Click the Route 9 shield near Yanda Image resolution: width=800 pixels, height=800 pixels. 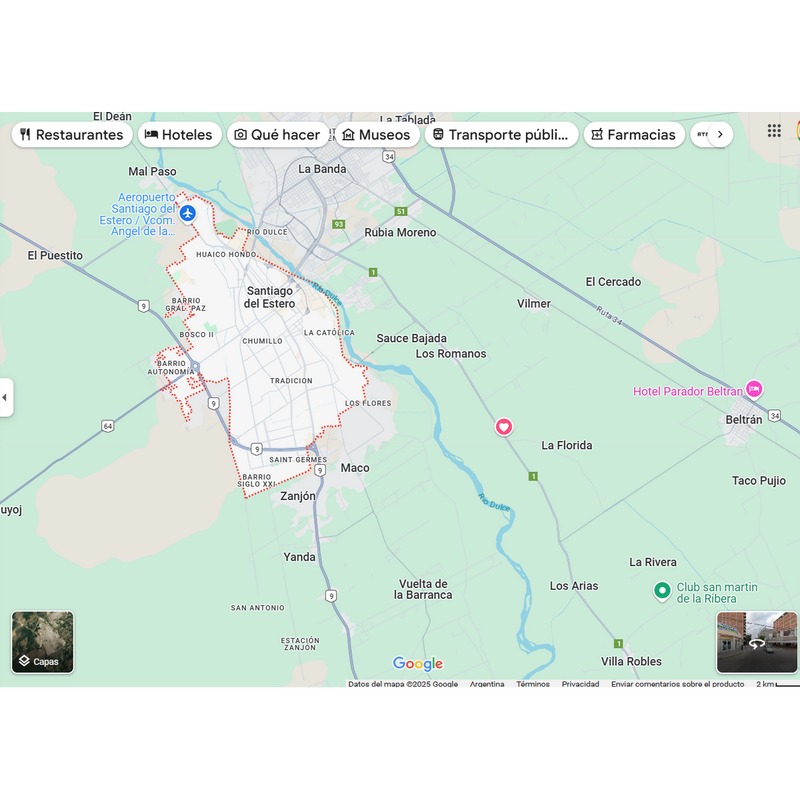331,596
